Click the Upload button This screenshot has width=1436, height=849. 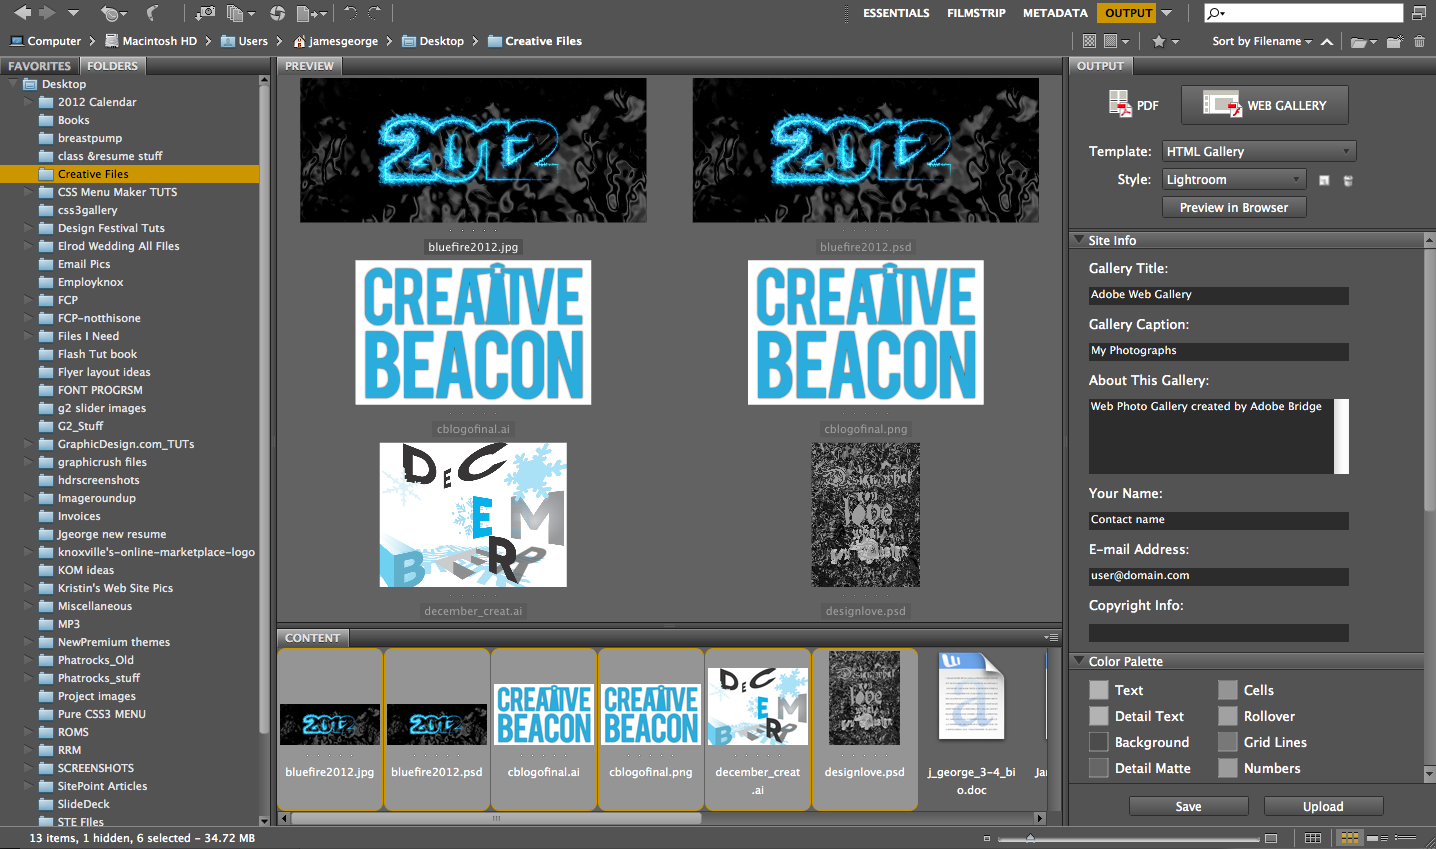coord(1323,807)
